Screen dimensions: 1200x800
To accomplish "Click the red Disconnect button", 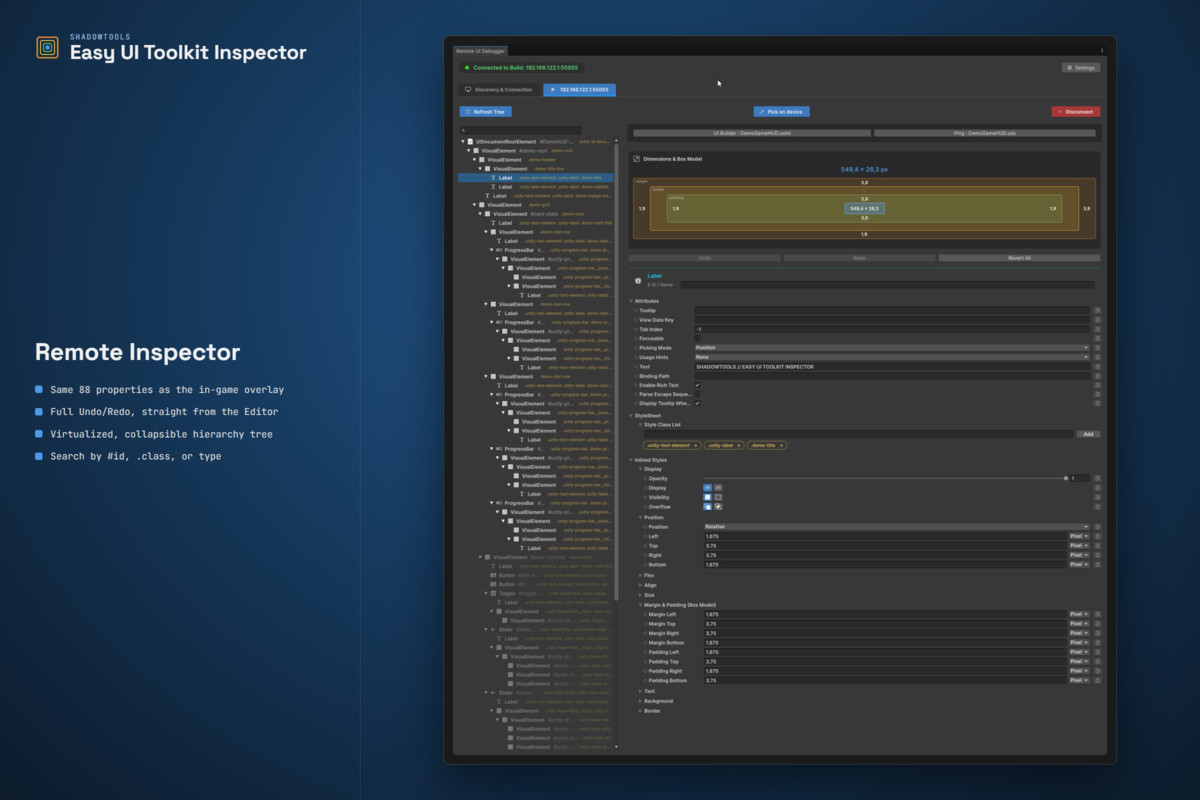I will click(x=1076, y=112).
